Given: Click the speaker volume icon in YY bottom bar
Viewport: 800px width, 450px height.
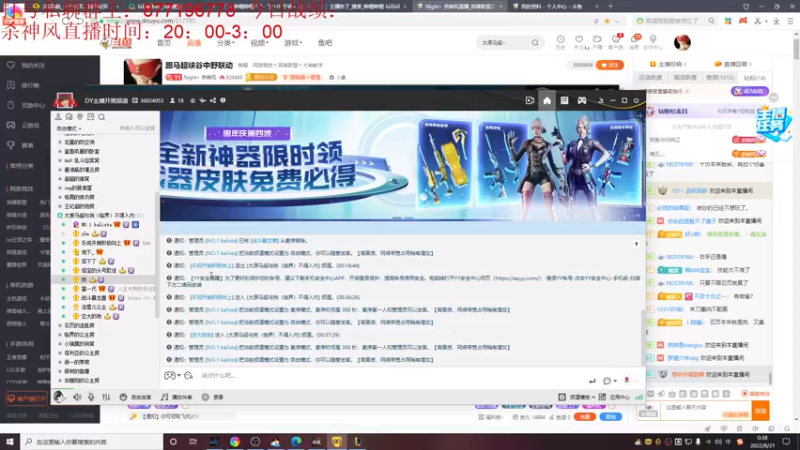Looking at the screenshot, I should pos(78,397).
